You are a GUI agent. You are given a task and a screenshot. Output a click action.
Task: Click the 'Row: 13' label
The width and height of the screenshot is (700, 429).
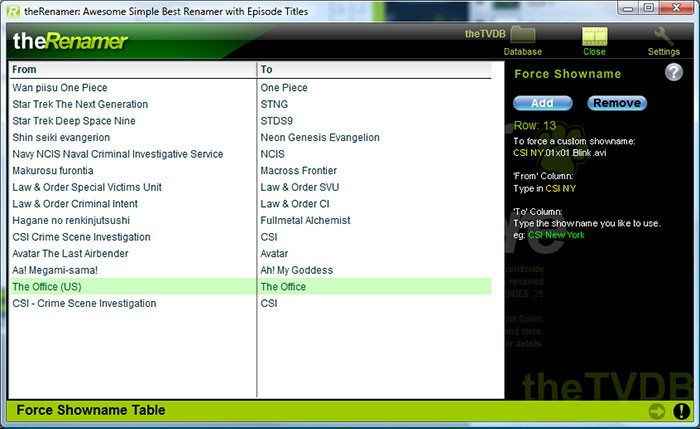[x=535, y=125]
